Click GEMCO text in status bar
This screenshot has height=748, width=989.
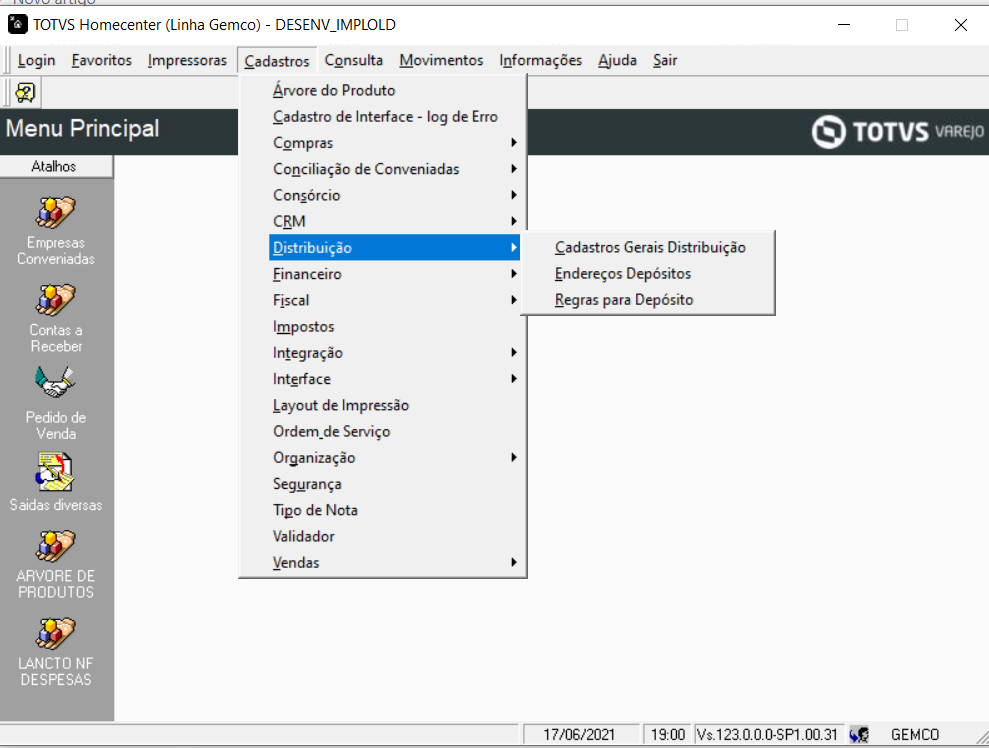coord(915,735)
